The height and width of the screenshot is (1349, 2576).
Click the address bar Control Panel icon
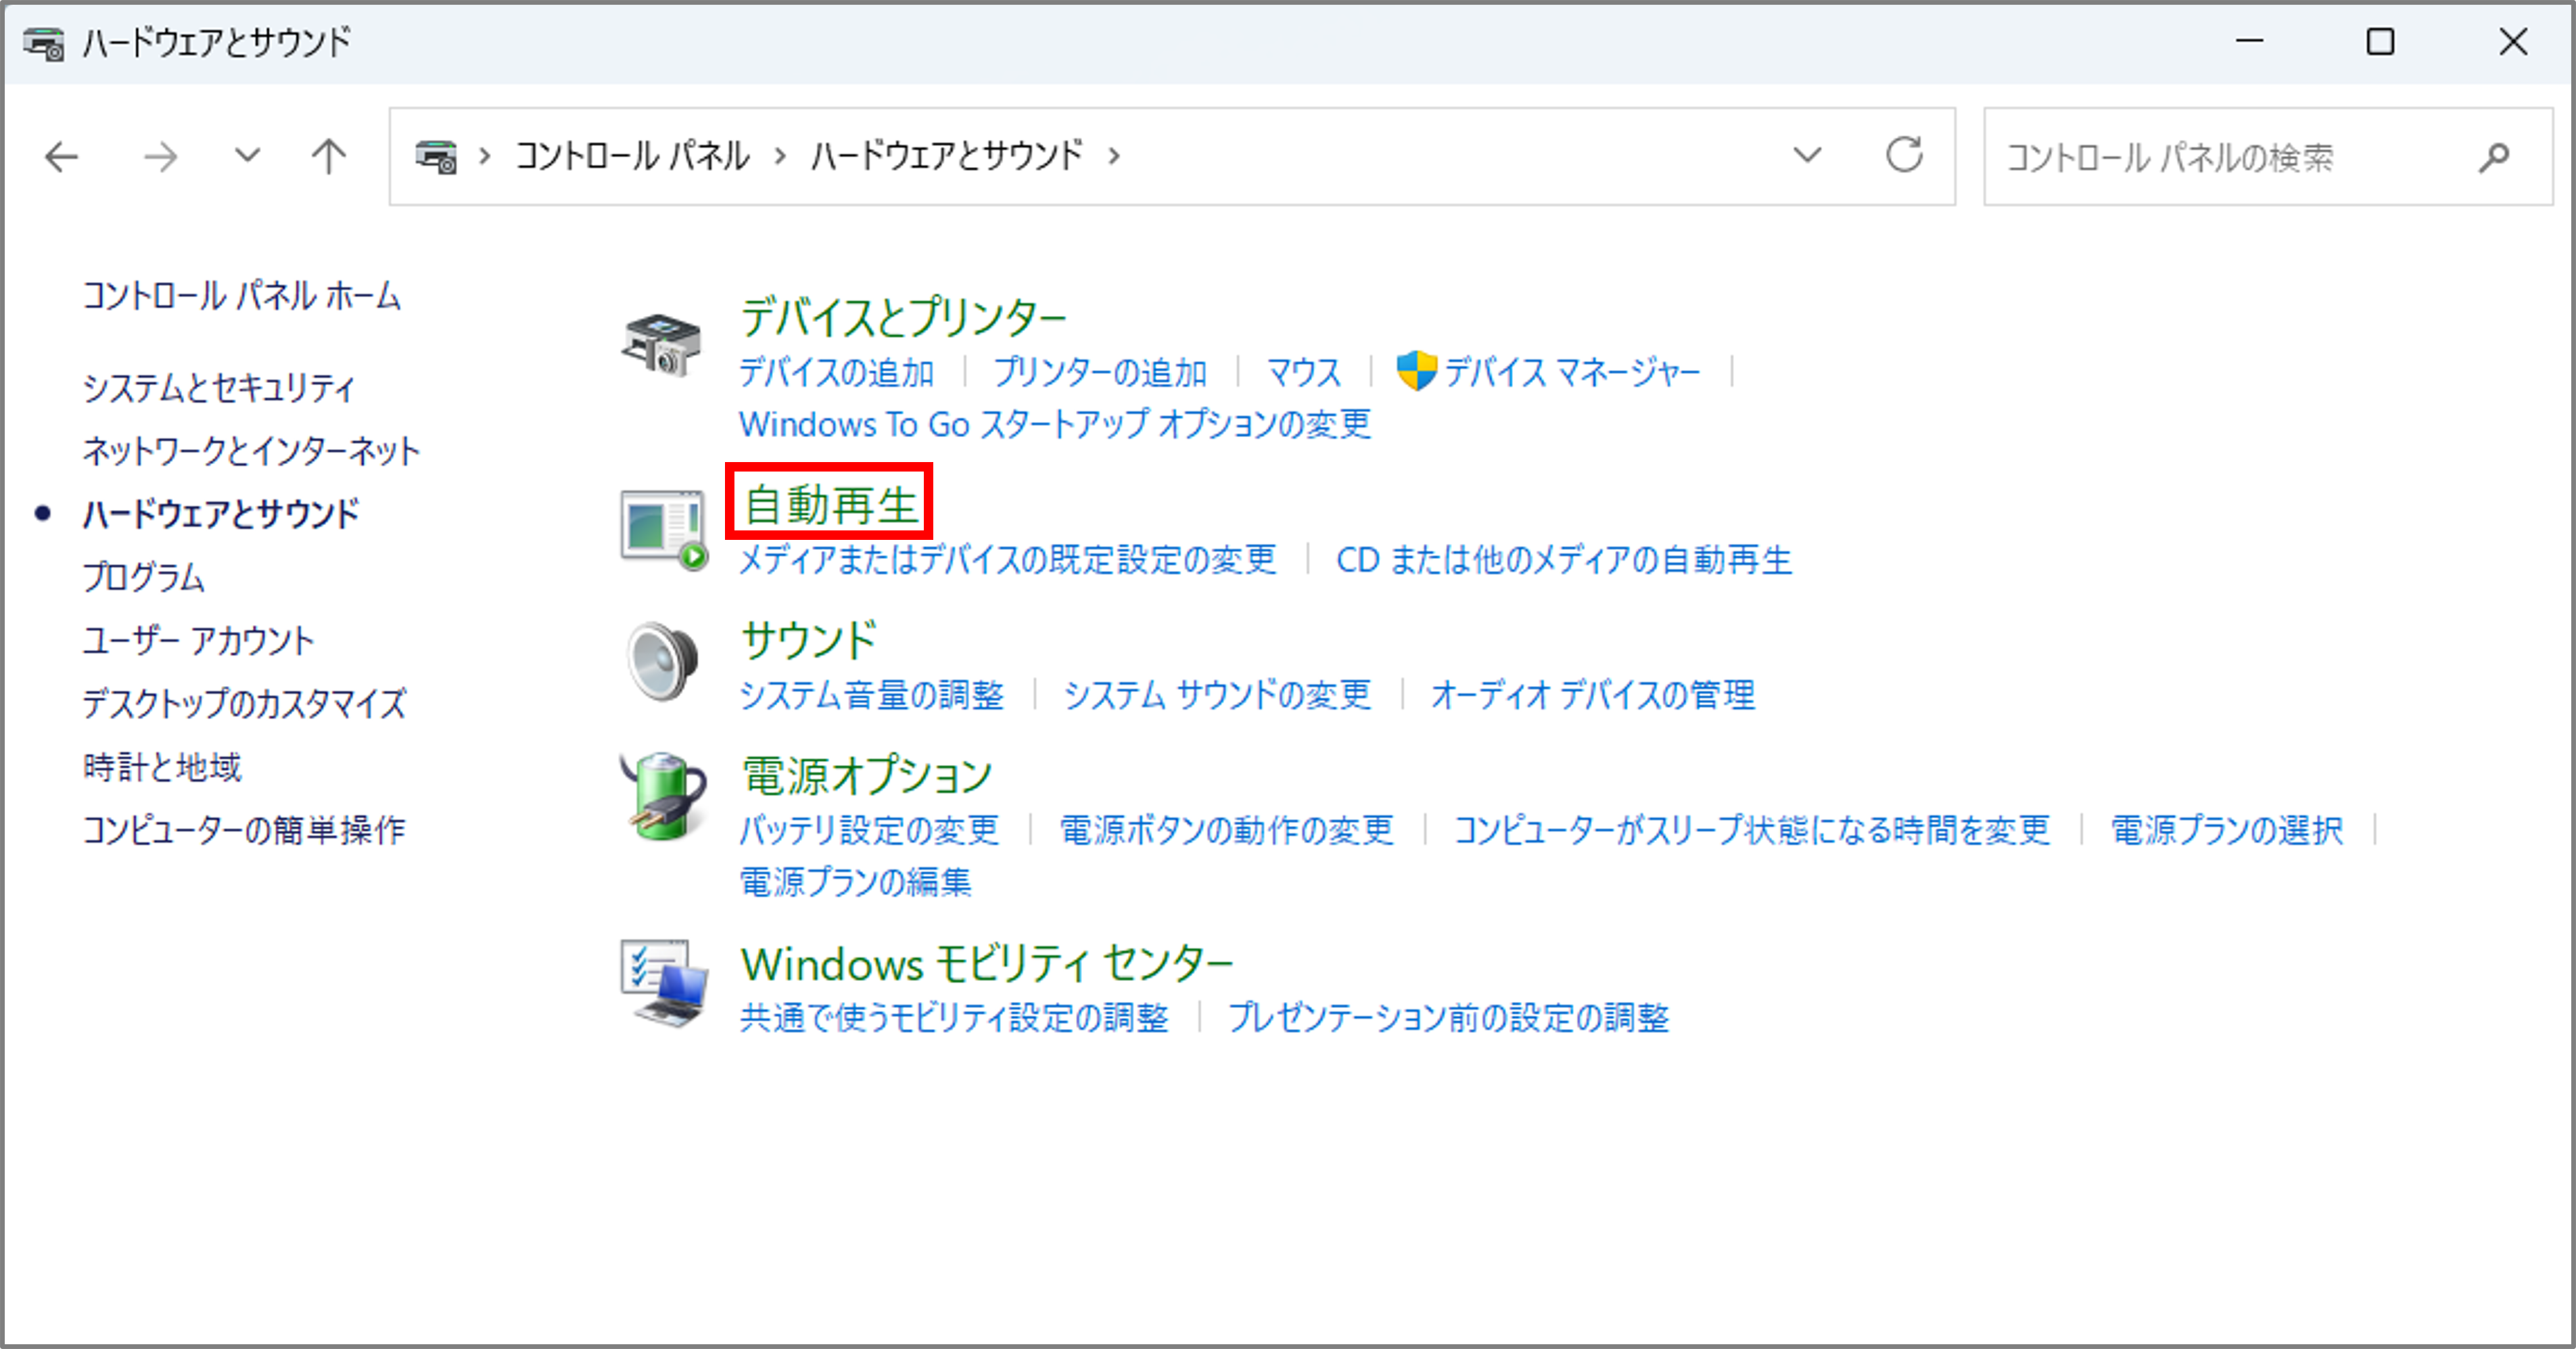tap(437, 157)
